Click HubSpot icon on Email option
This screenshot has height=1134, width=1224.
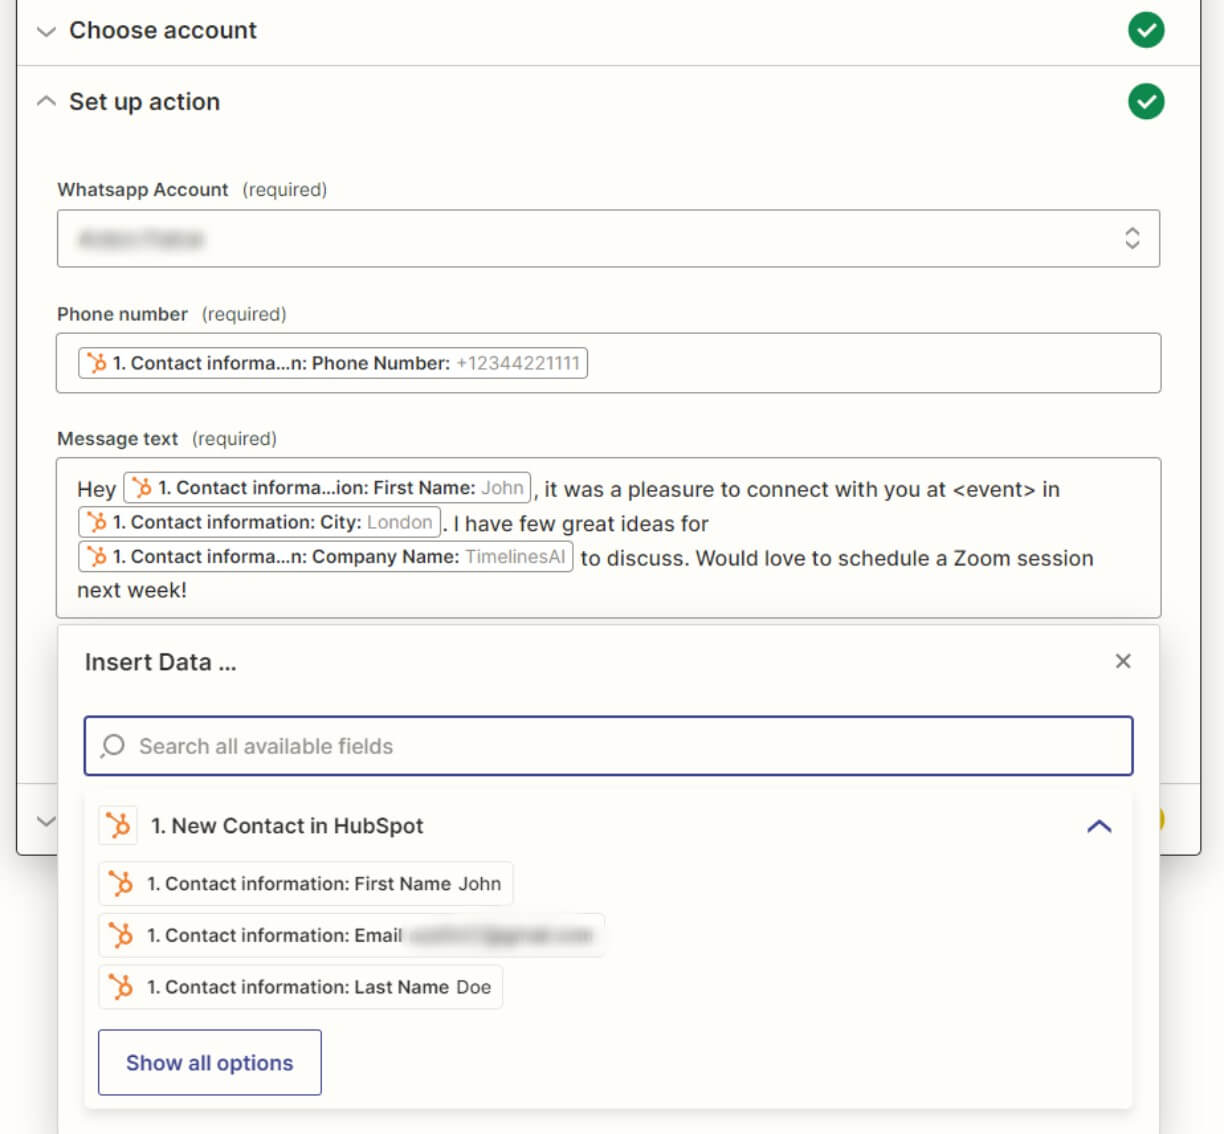(x=121, y=935)
